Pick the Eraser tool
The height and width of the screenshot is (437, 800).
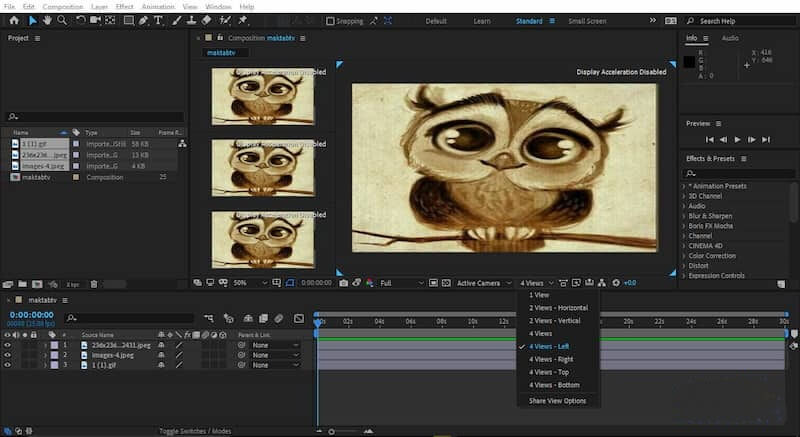(206, 20)
